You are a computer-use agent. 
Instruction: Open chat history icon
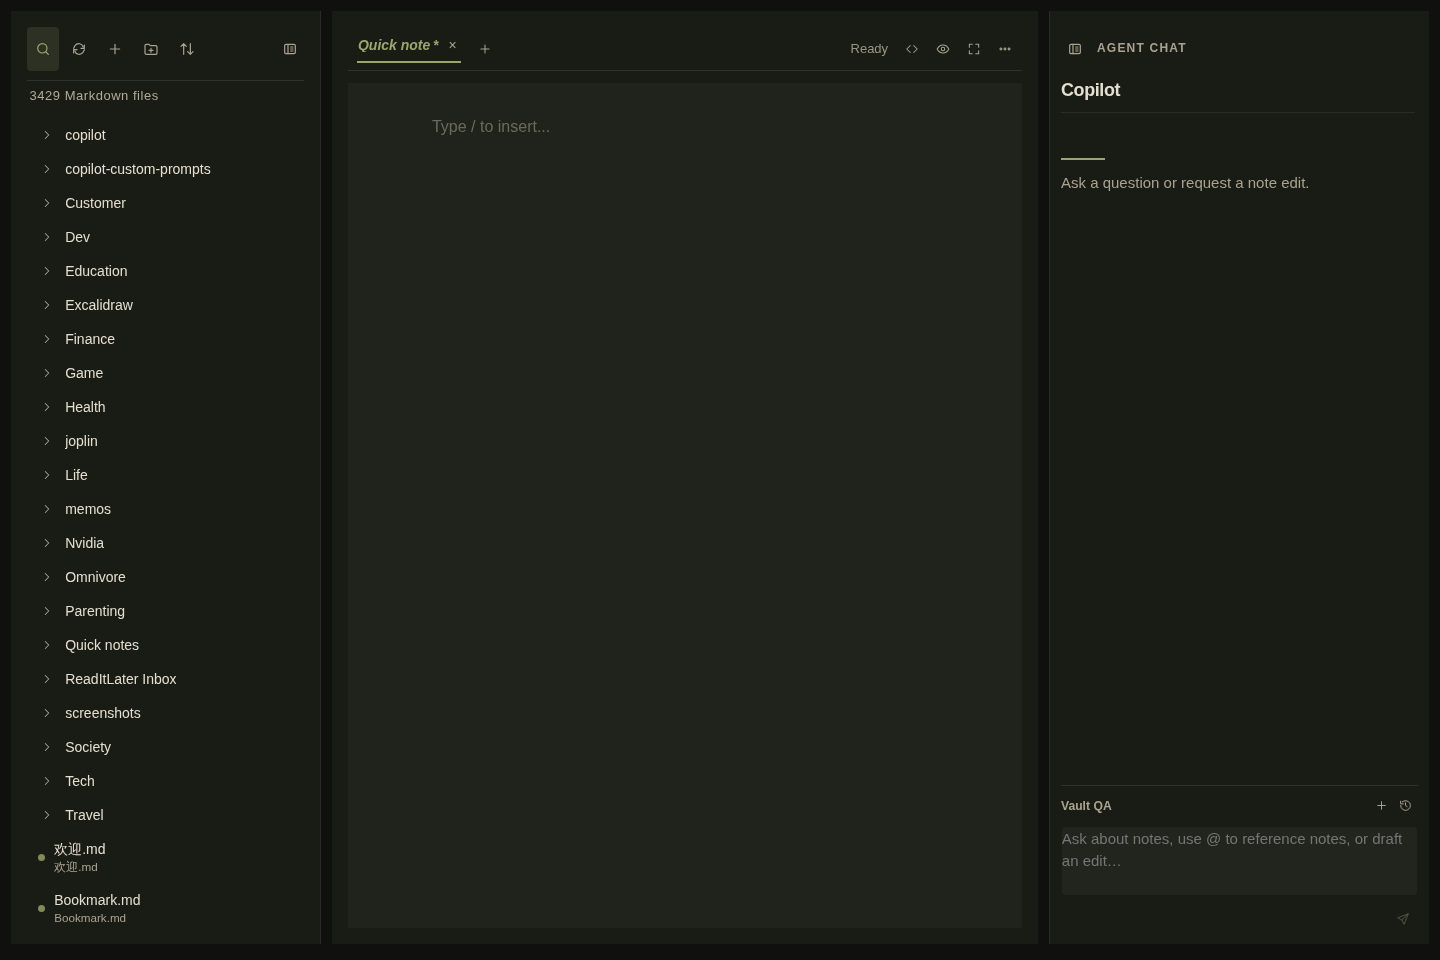pyautogui.click(x=1406, y=806)
